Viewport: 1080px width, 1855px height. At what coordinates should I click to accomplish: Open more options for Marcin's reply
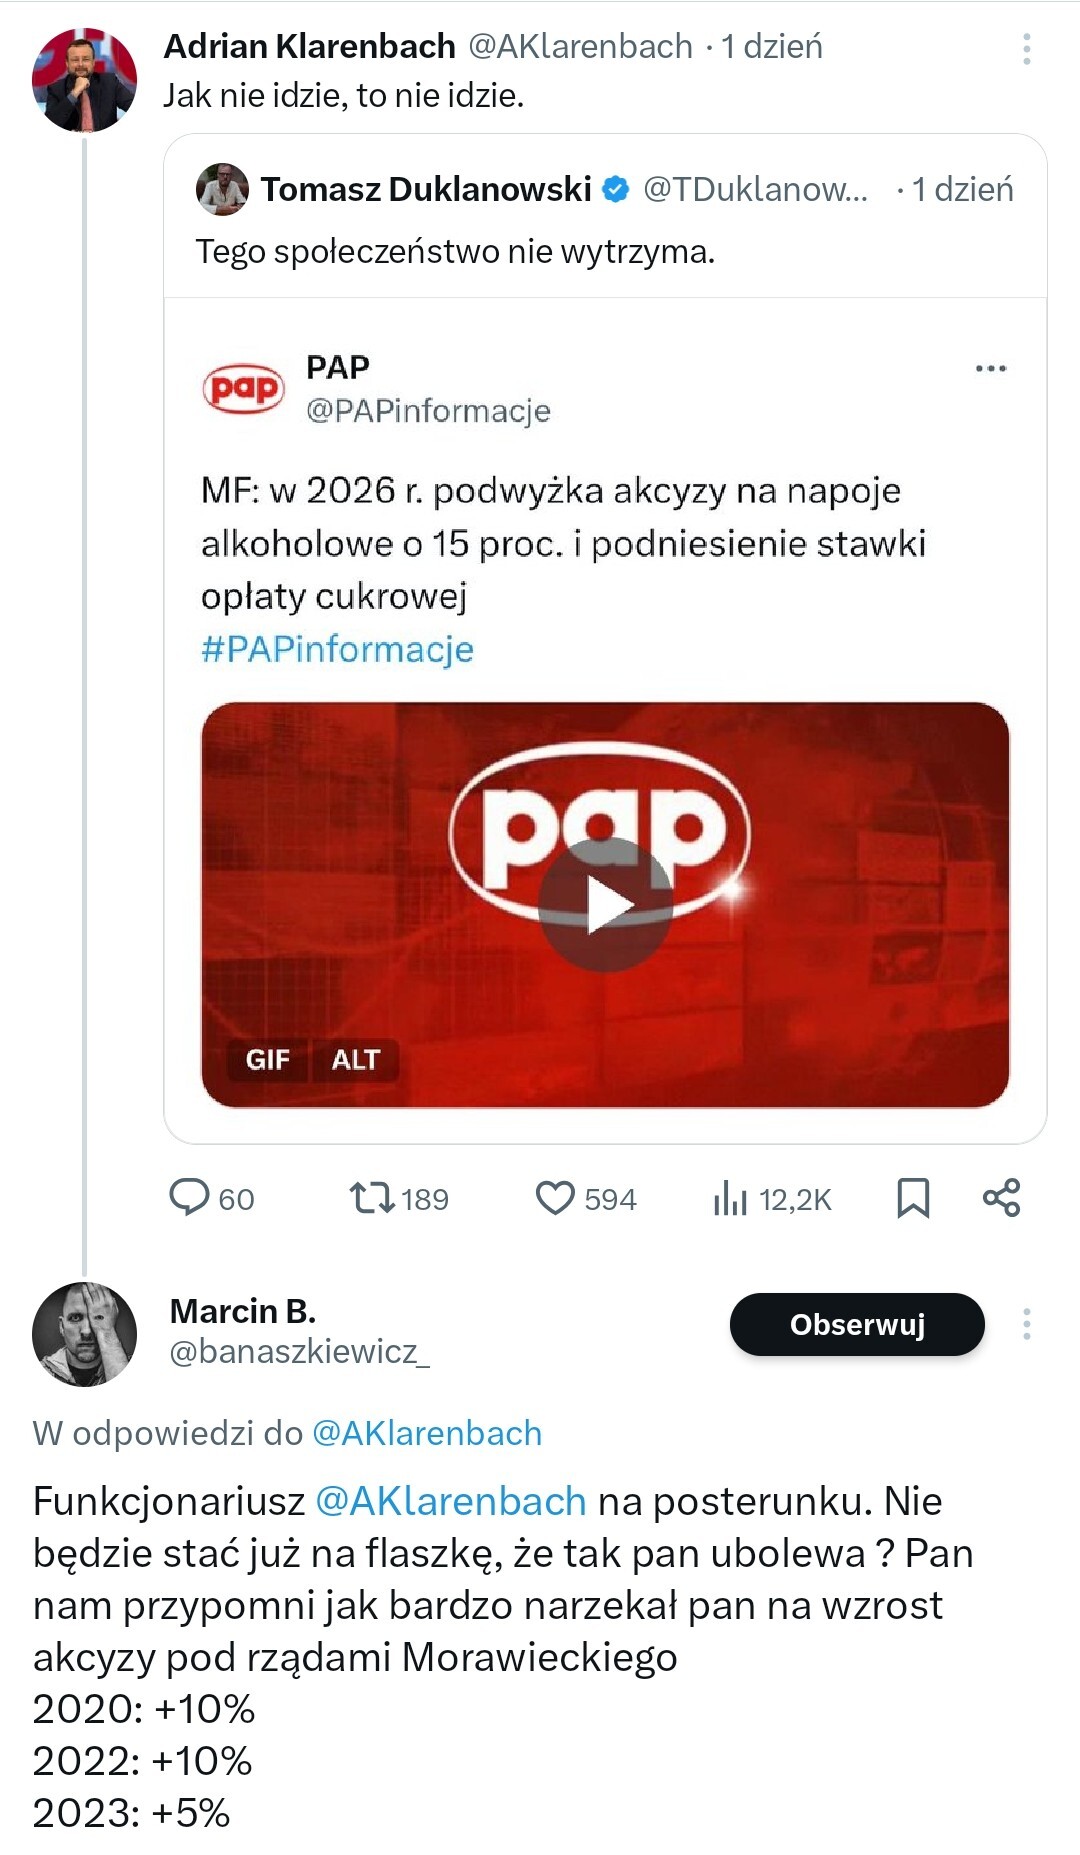point(1026,1324)
